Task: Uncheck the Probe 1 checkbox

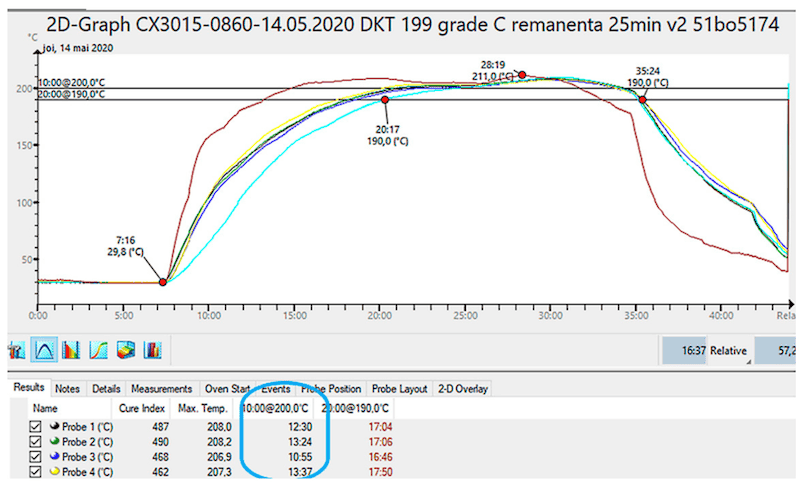Action: (x=35, y=426)
